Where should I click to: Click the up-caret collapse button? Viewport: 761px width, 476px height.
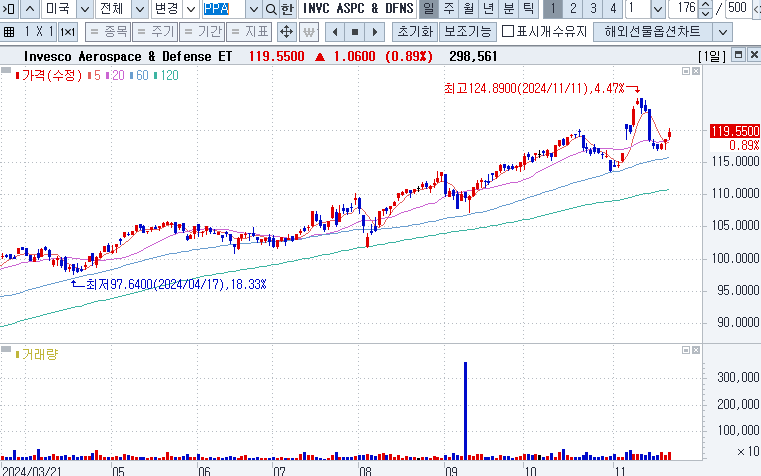pos(30,9)
